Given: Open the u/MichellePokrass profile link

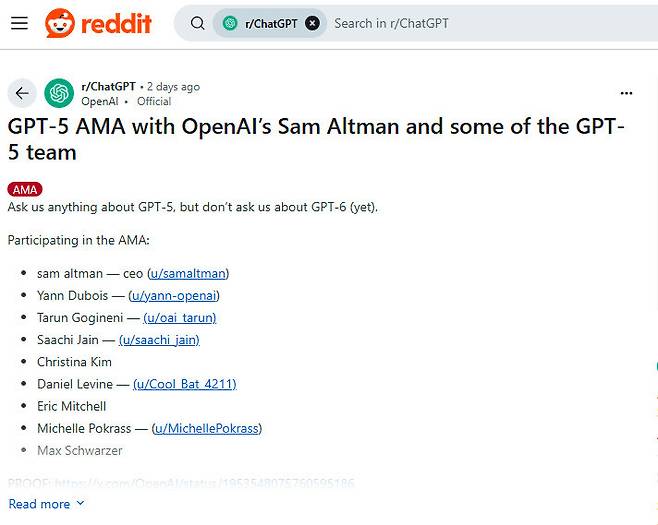Looking at the screenshot, I should [x=207, y=428].
